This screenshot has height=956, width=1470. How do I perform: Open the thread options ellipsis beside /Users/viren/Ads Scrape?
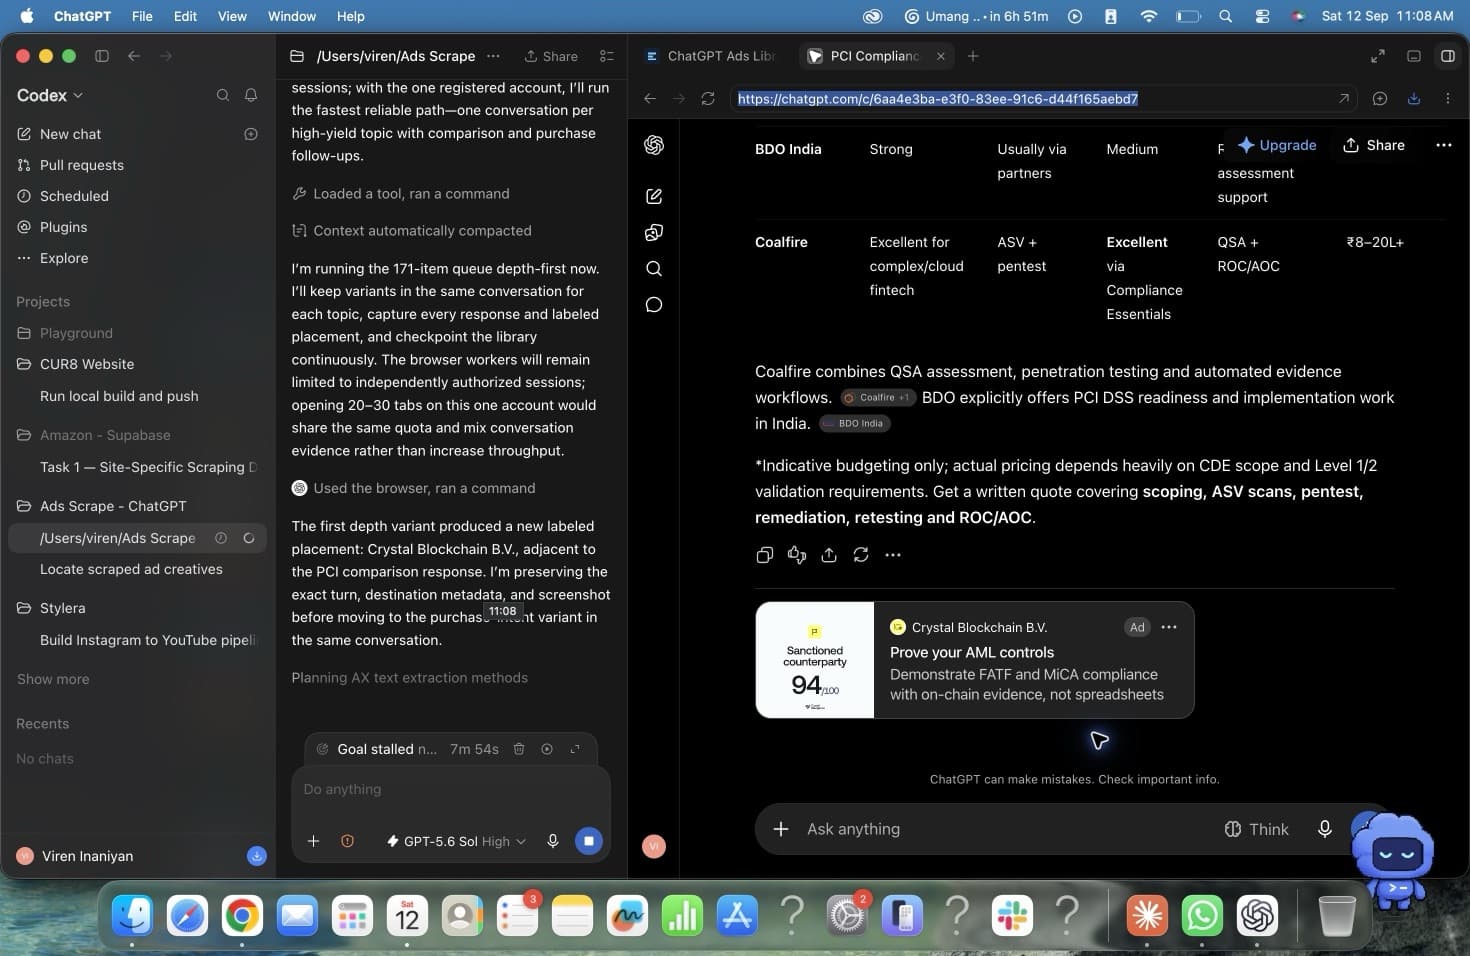[493, 56]
